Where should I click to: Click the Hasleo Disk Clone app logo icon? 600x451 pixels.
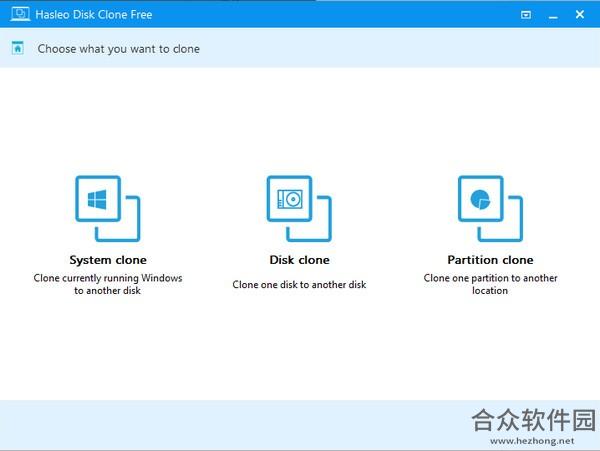20,14
